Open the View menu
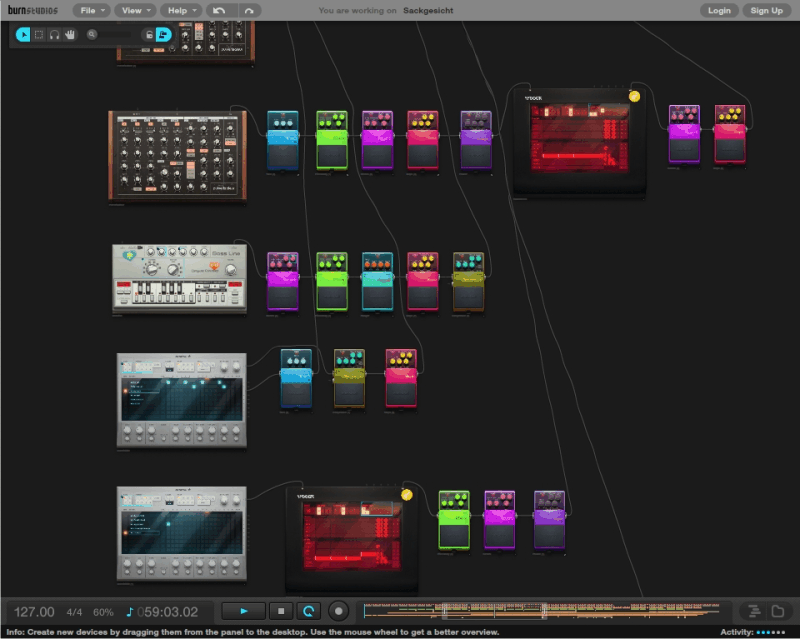This screenshot has height=639, width=800. pyautogui.click(x=134, y=10)
